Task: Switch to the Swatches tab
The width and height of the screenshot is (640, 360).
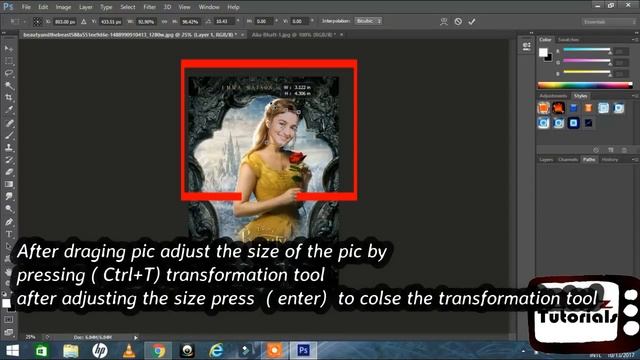Action: [x=569, y=40]
